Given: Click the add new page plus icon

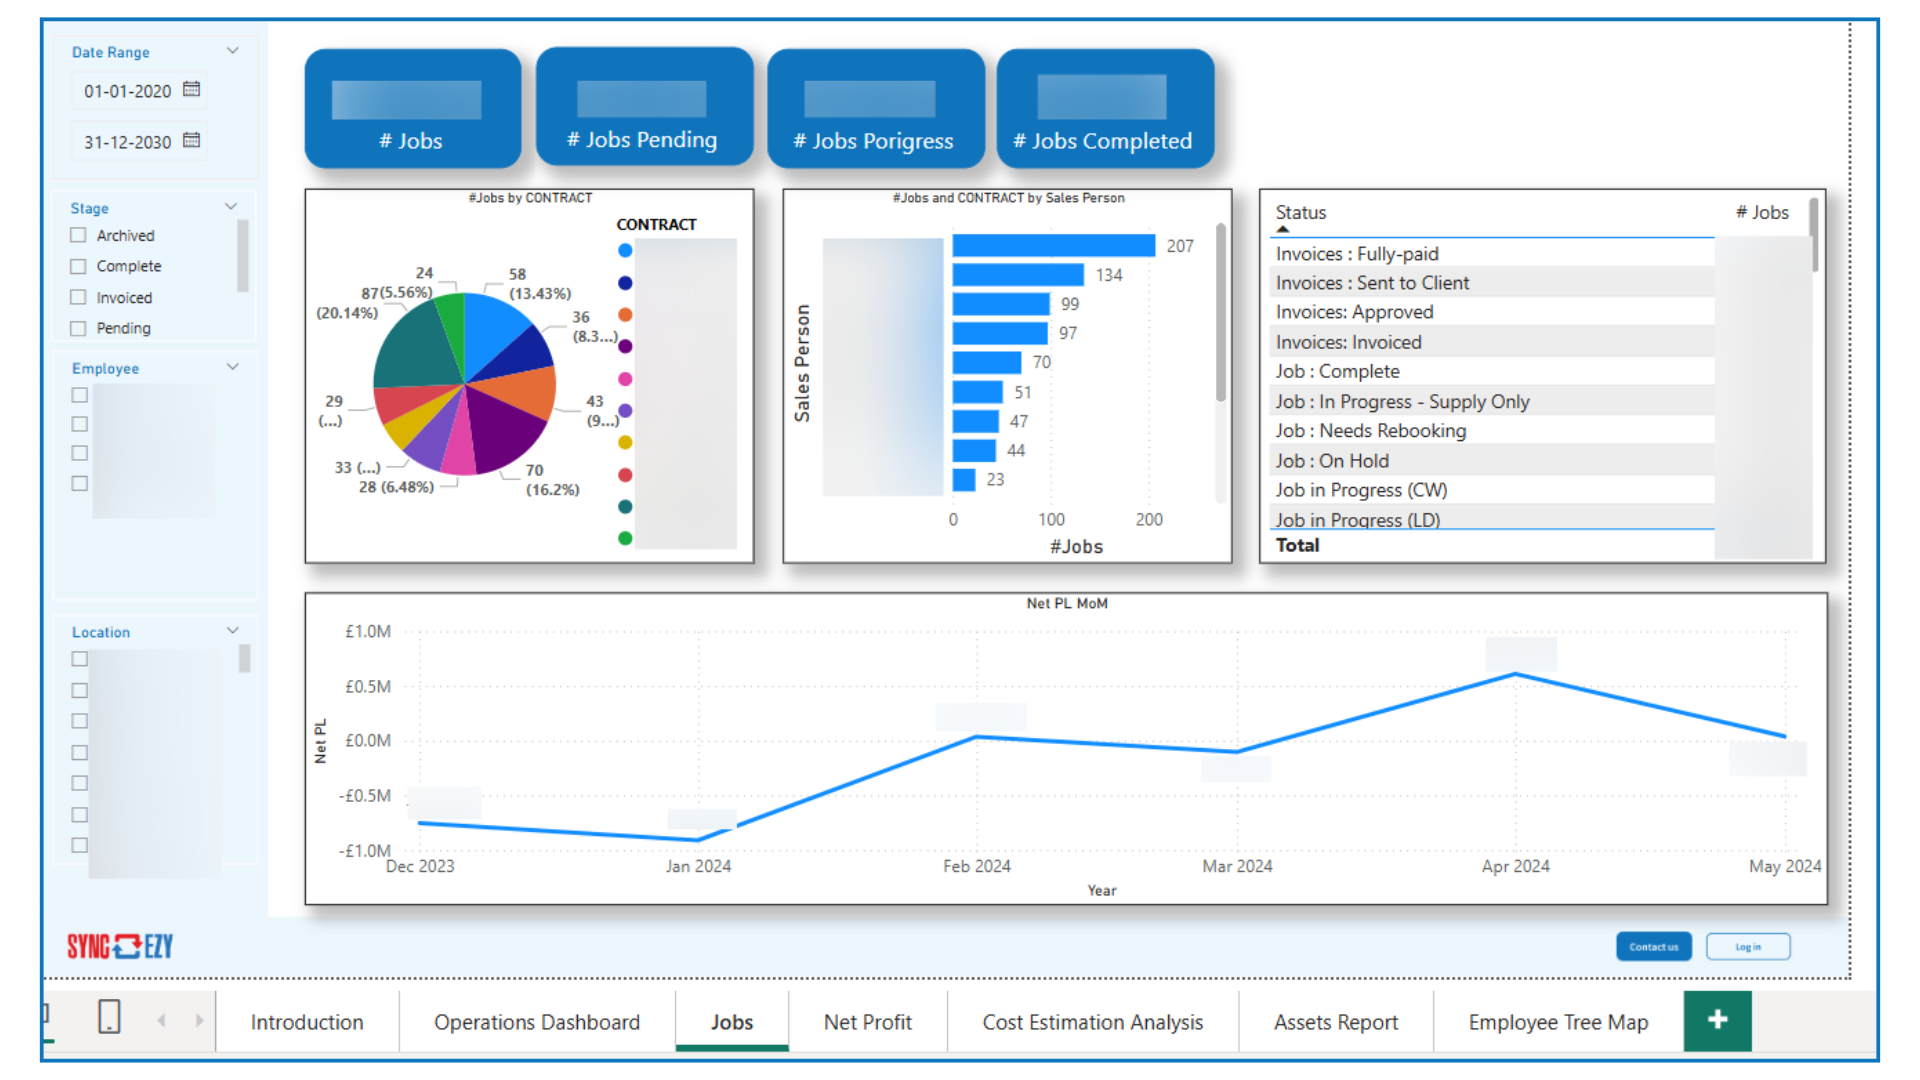Looking at the screenshot, I should (x=1717, y=1020).
